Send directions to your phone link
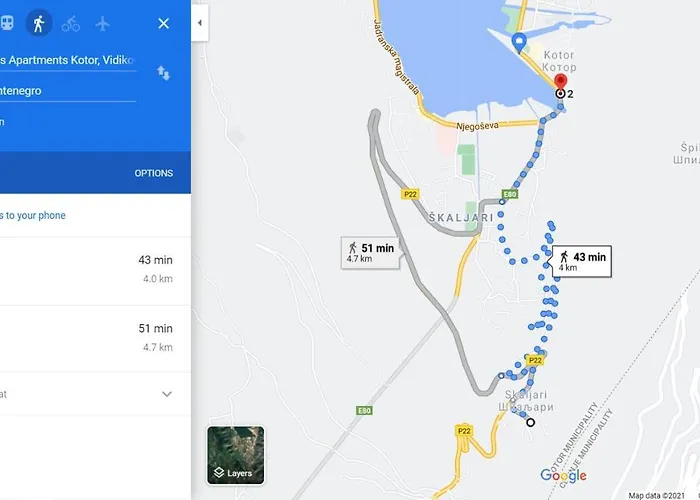 (33, 216)
